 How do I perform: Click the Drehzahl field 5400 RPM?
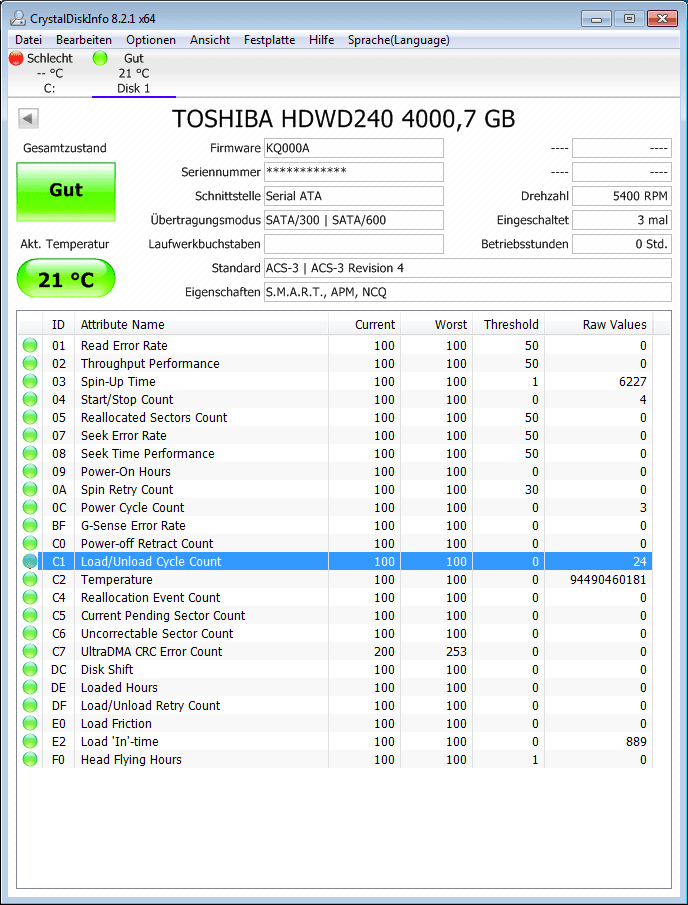click(622, 196)
